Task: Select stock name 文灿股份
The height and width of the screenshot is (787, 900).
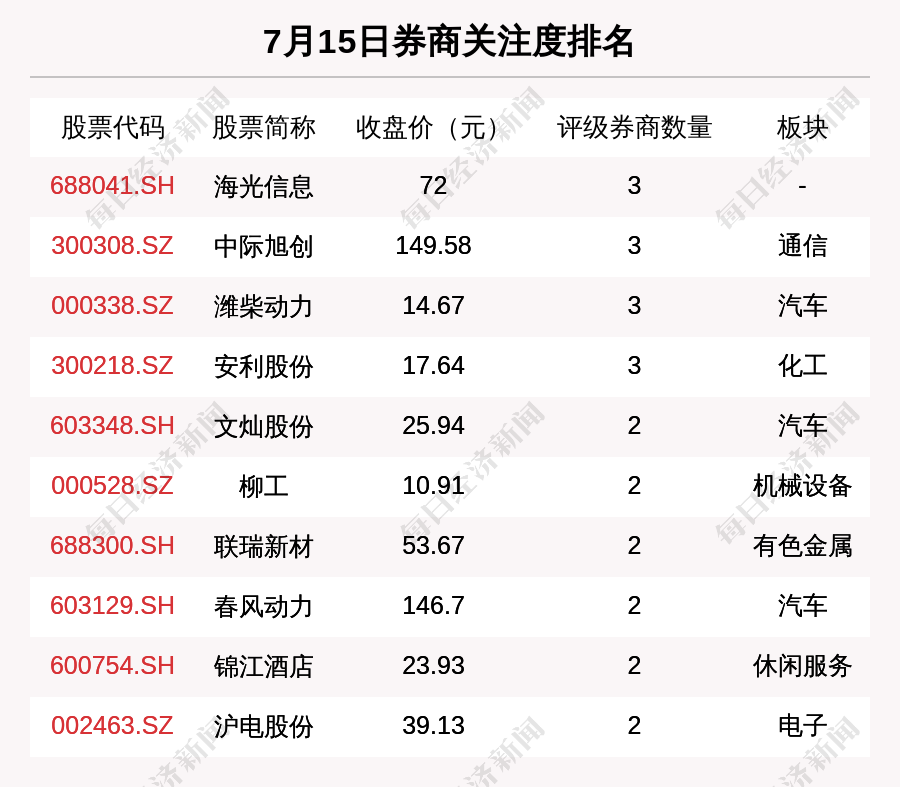Action: coord(263,427)
